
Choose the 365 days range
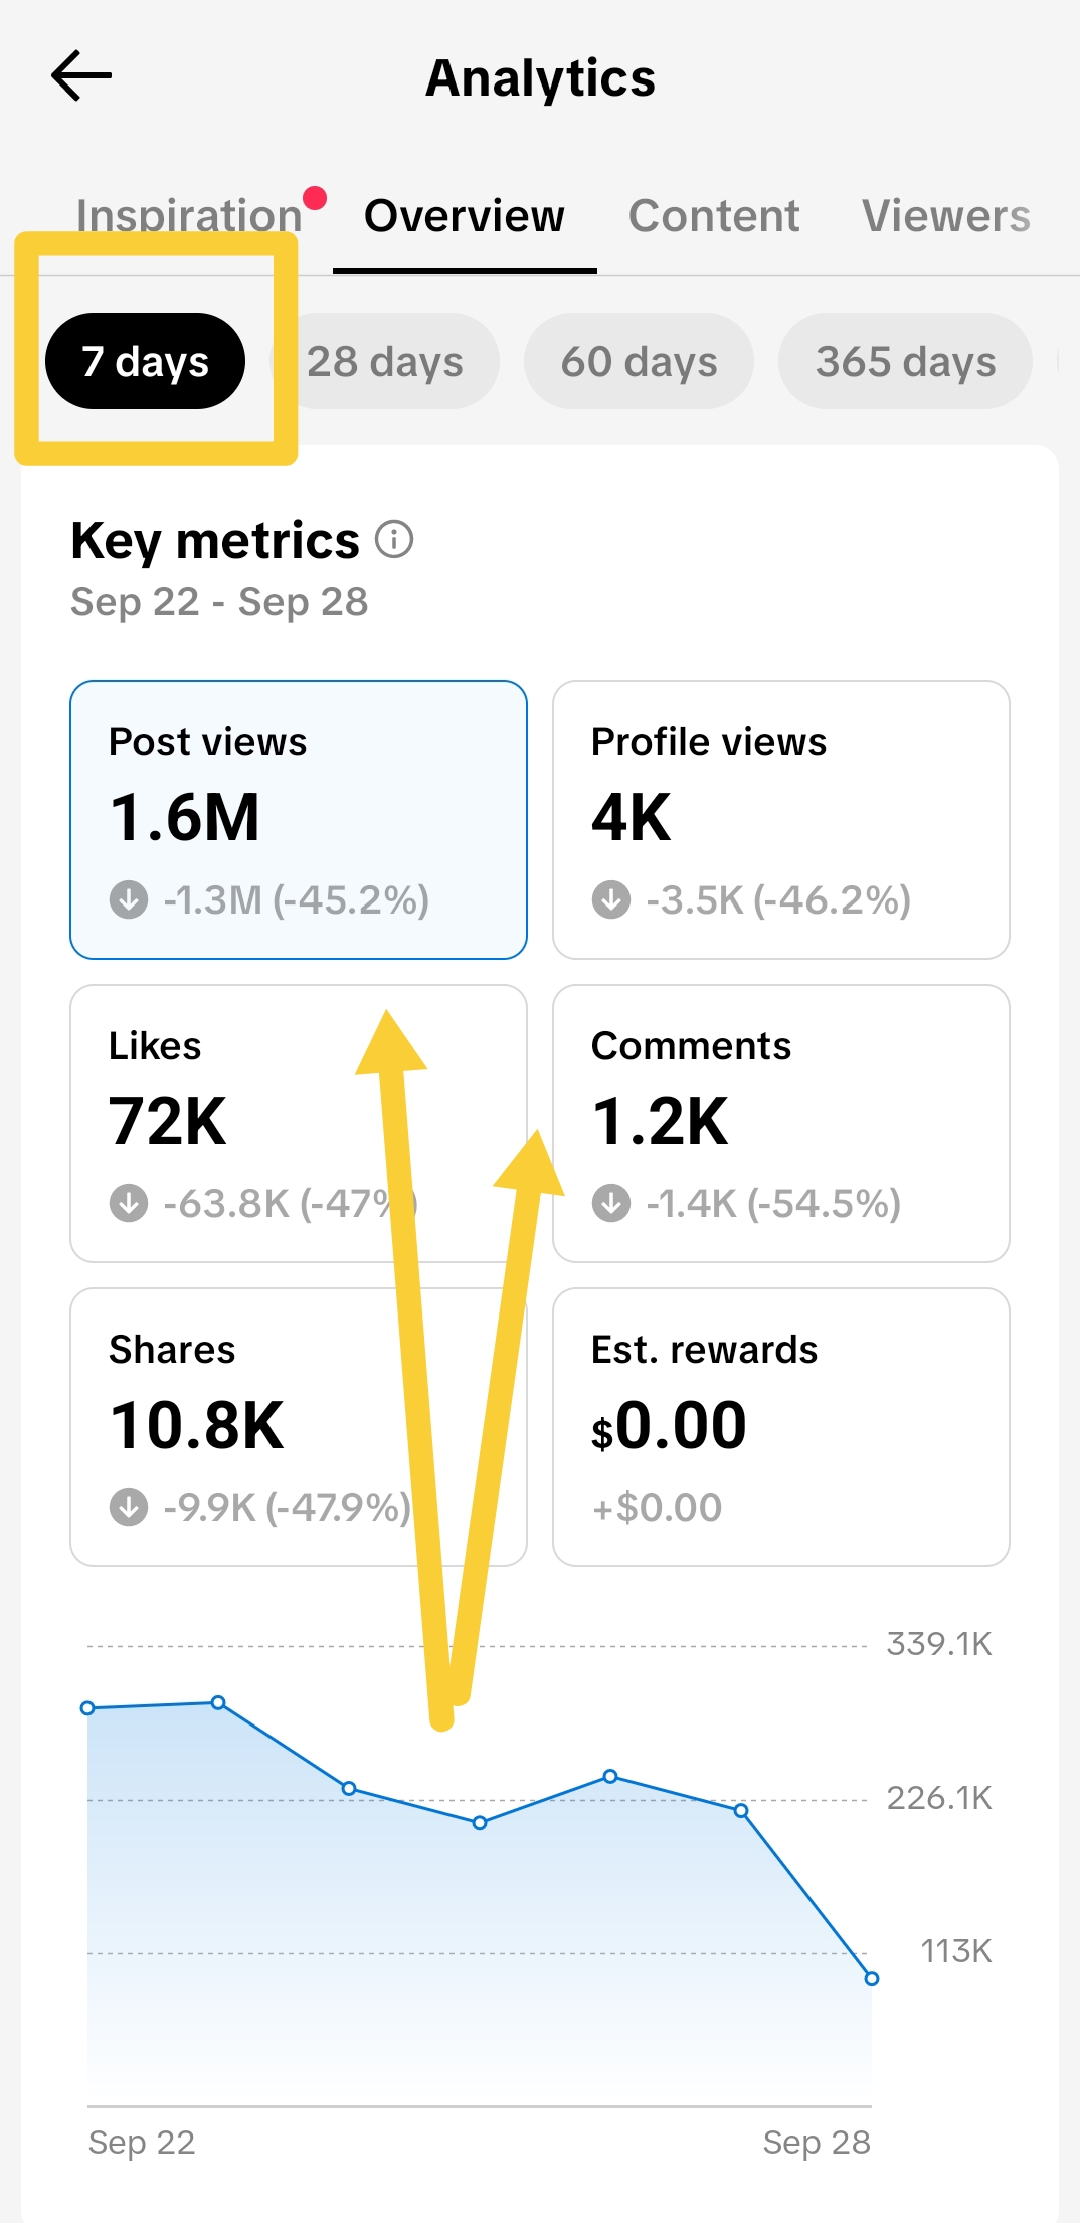(906, 361)
